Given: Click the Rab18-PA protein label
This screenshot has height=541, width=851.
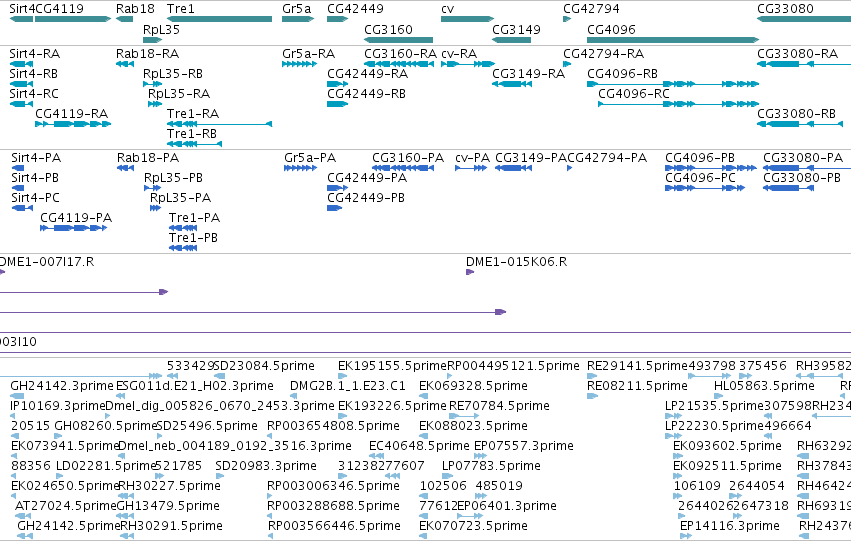Looking at the screenshot, I should pyautogui.click(x=148, y=158).
